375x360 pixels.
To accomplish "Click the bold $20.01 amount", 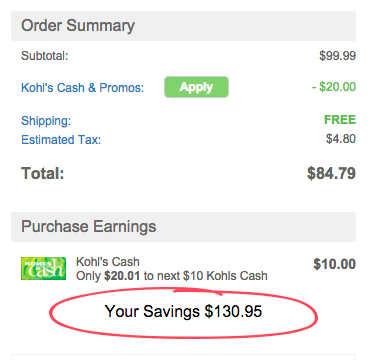I will click(x=122, y=276).
